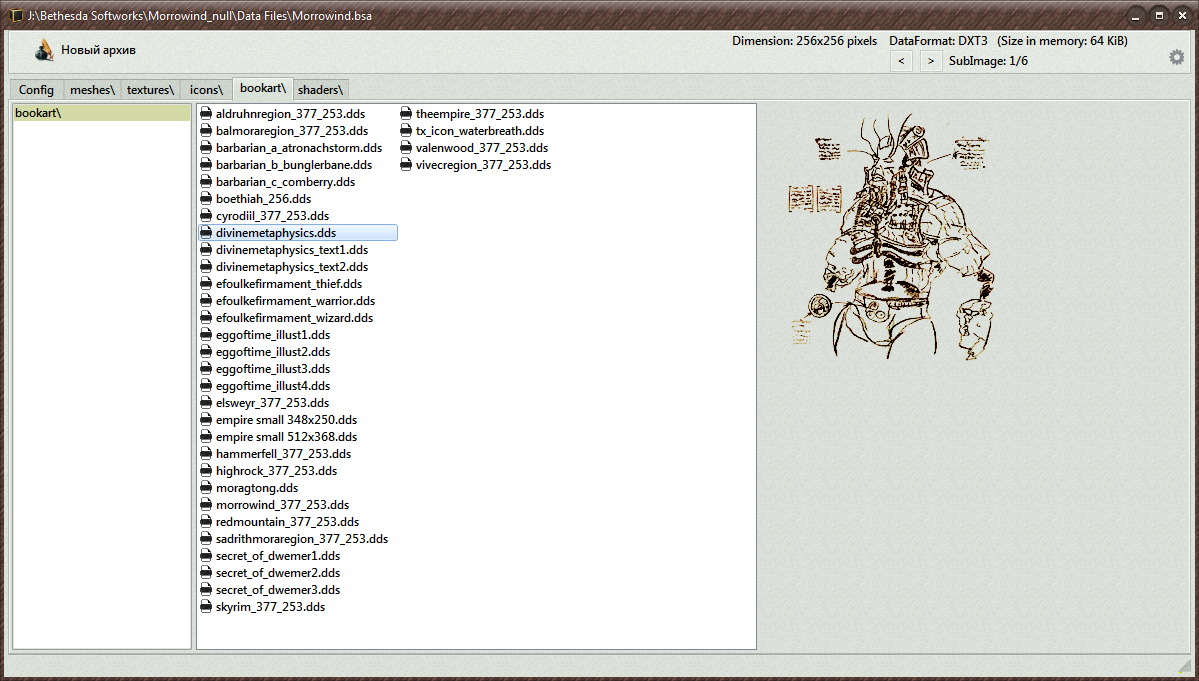Click file icon beside hammerfell_377_253.dds

(206, 454)
